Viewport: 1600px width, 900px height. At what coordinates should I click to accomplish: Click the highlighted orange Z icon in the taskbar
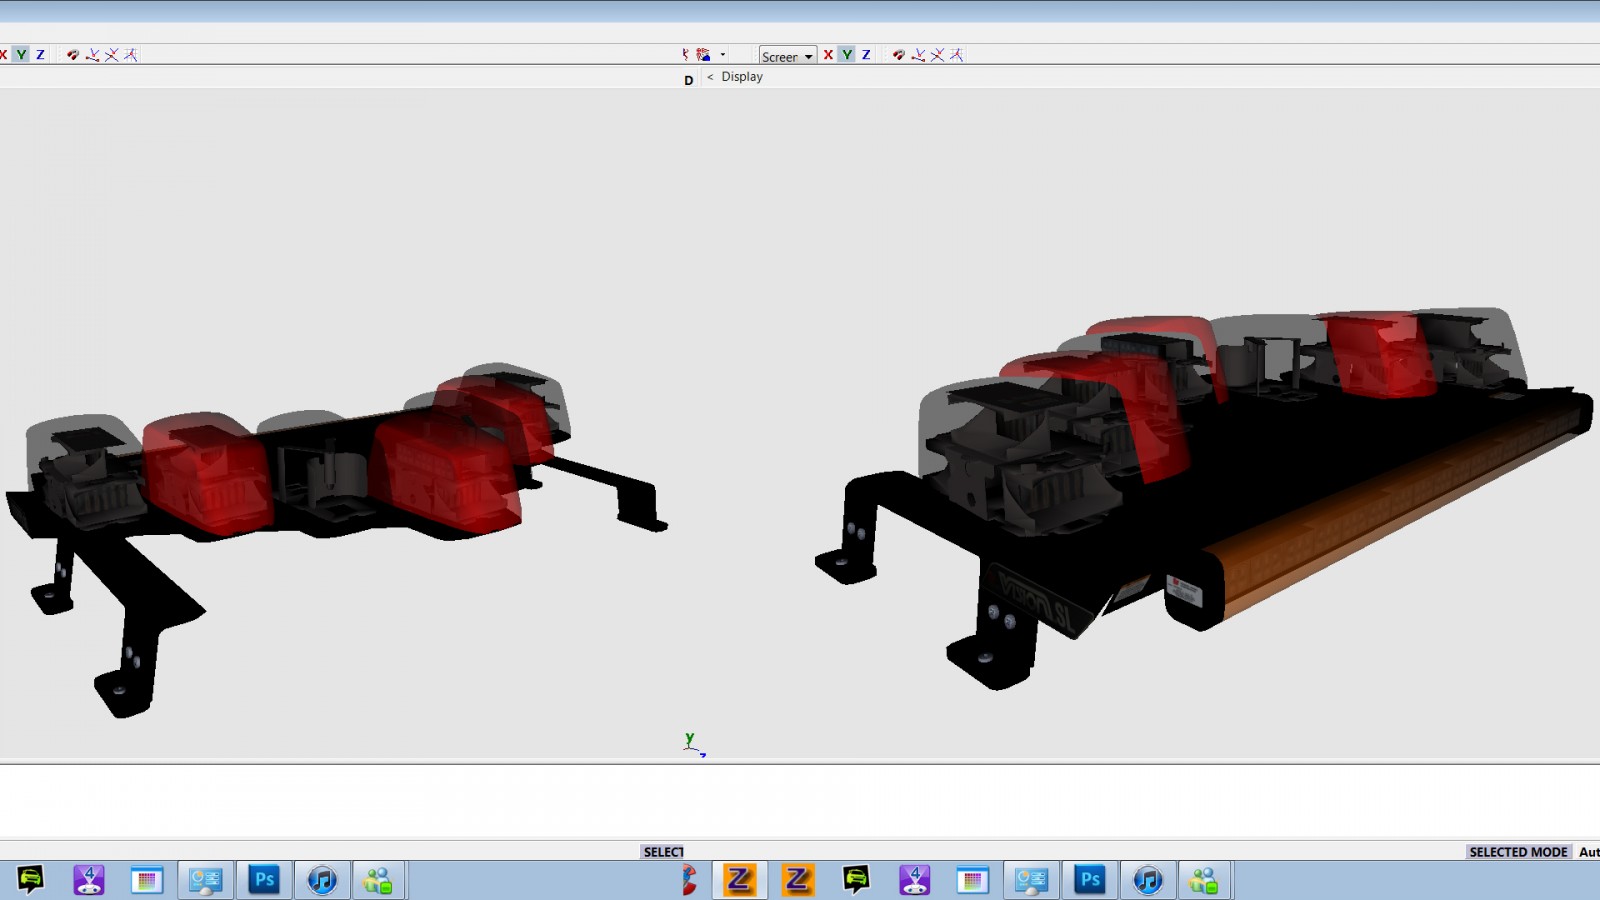click(740, 880)
